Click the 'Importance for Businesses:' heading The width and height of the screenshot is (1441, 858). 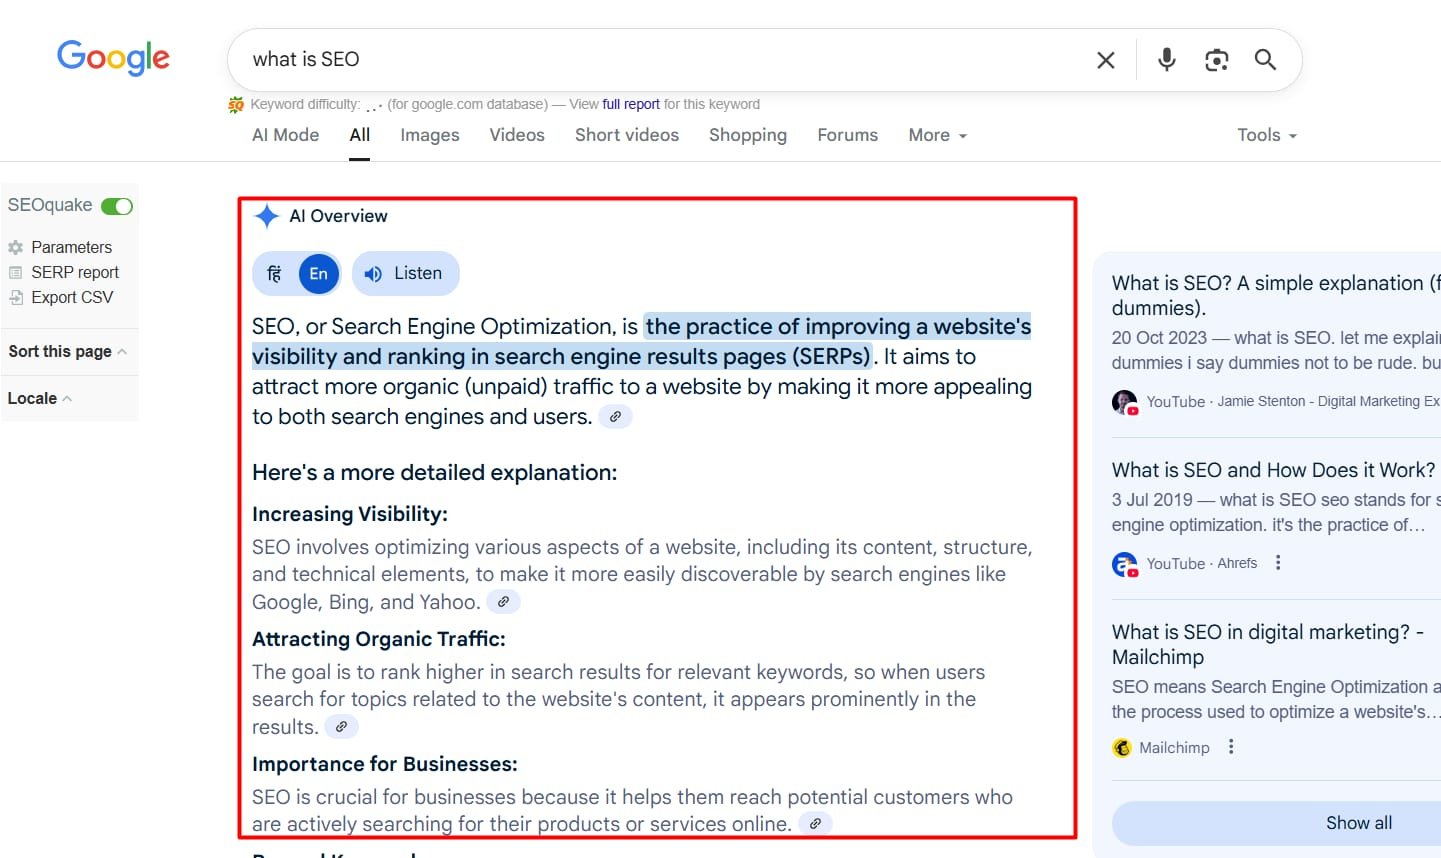coord(385,764)
